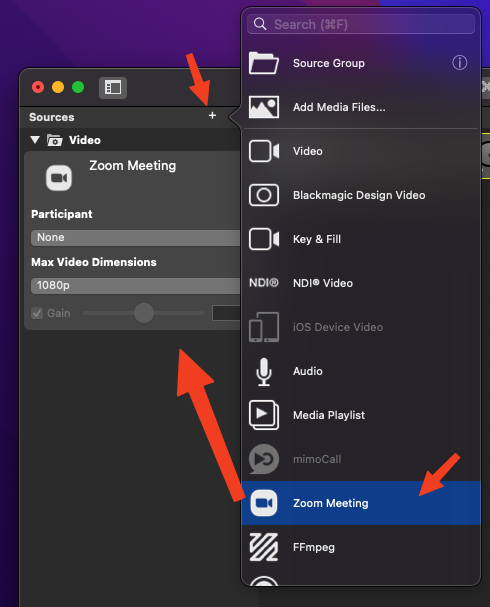Click the Audio microphone icon

[x=264, y=372]
